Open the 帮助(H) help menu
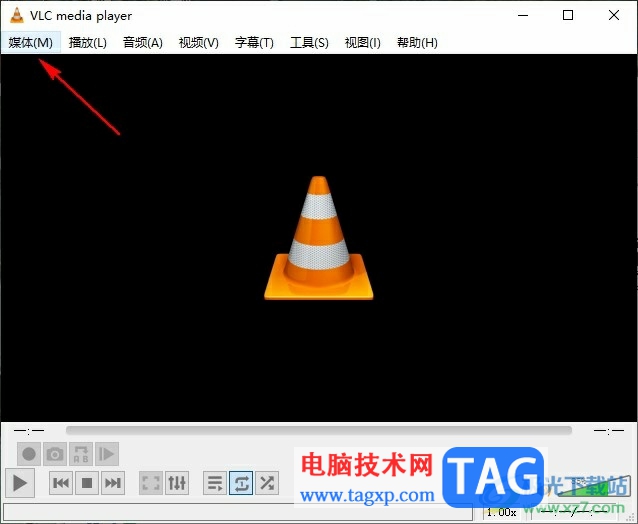This screenshot has width=638, height=524. 417,42
